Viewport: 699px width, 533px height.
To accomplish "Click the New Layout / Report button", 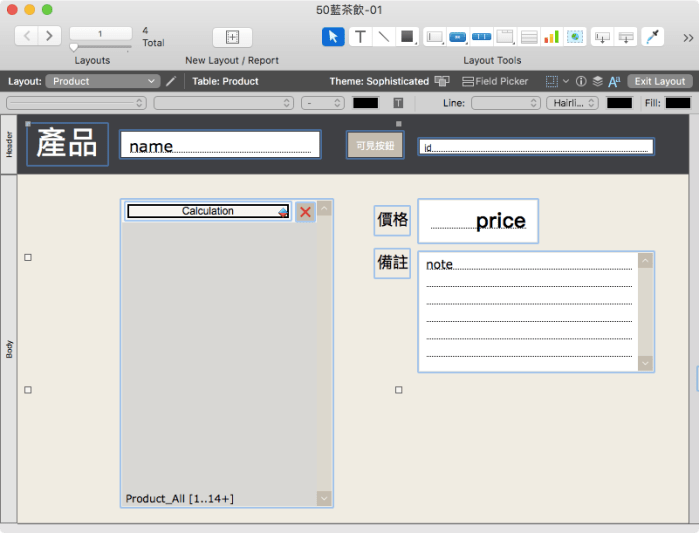I will click(x=232, y=37).
